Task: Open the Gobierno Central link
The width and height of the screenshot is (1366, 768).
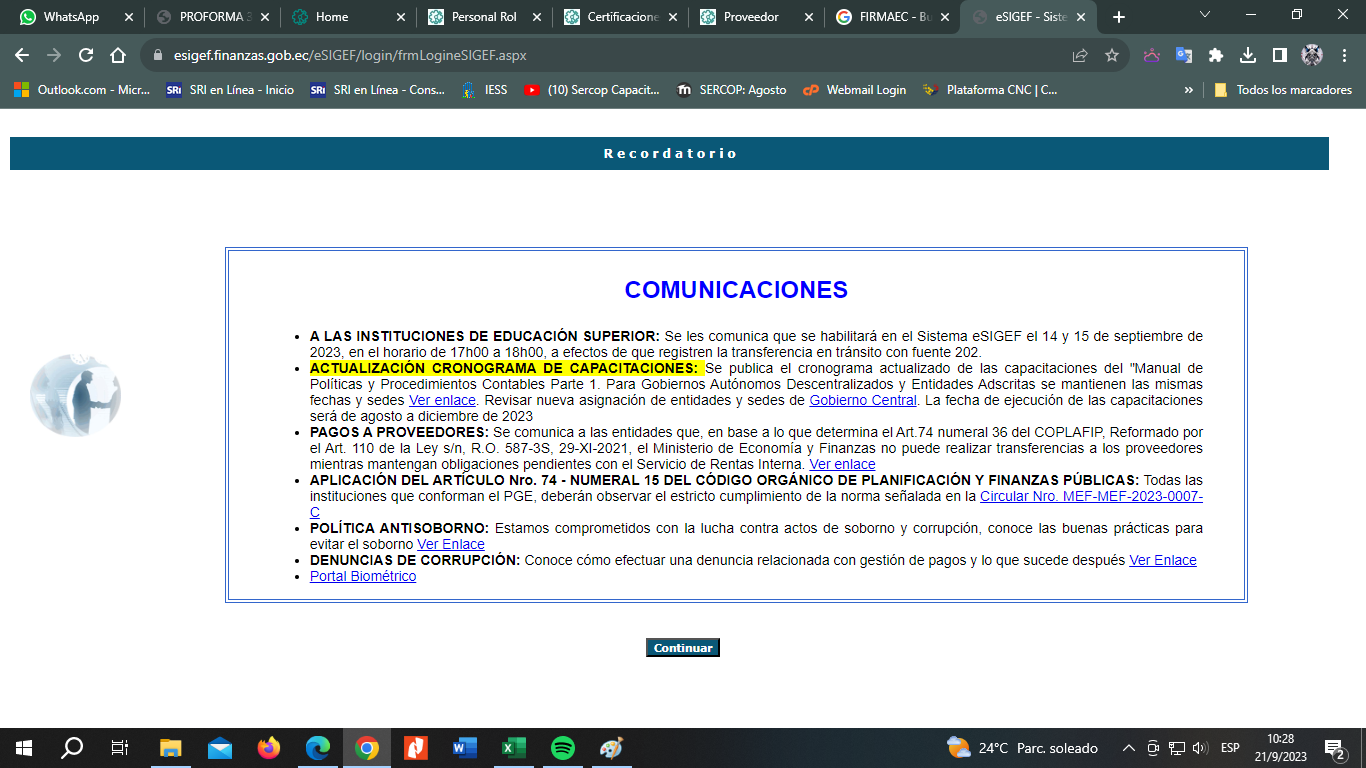Action: pos(862,400)
